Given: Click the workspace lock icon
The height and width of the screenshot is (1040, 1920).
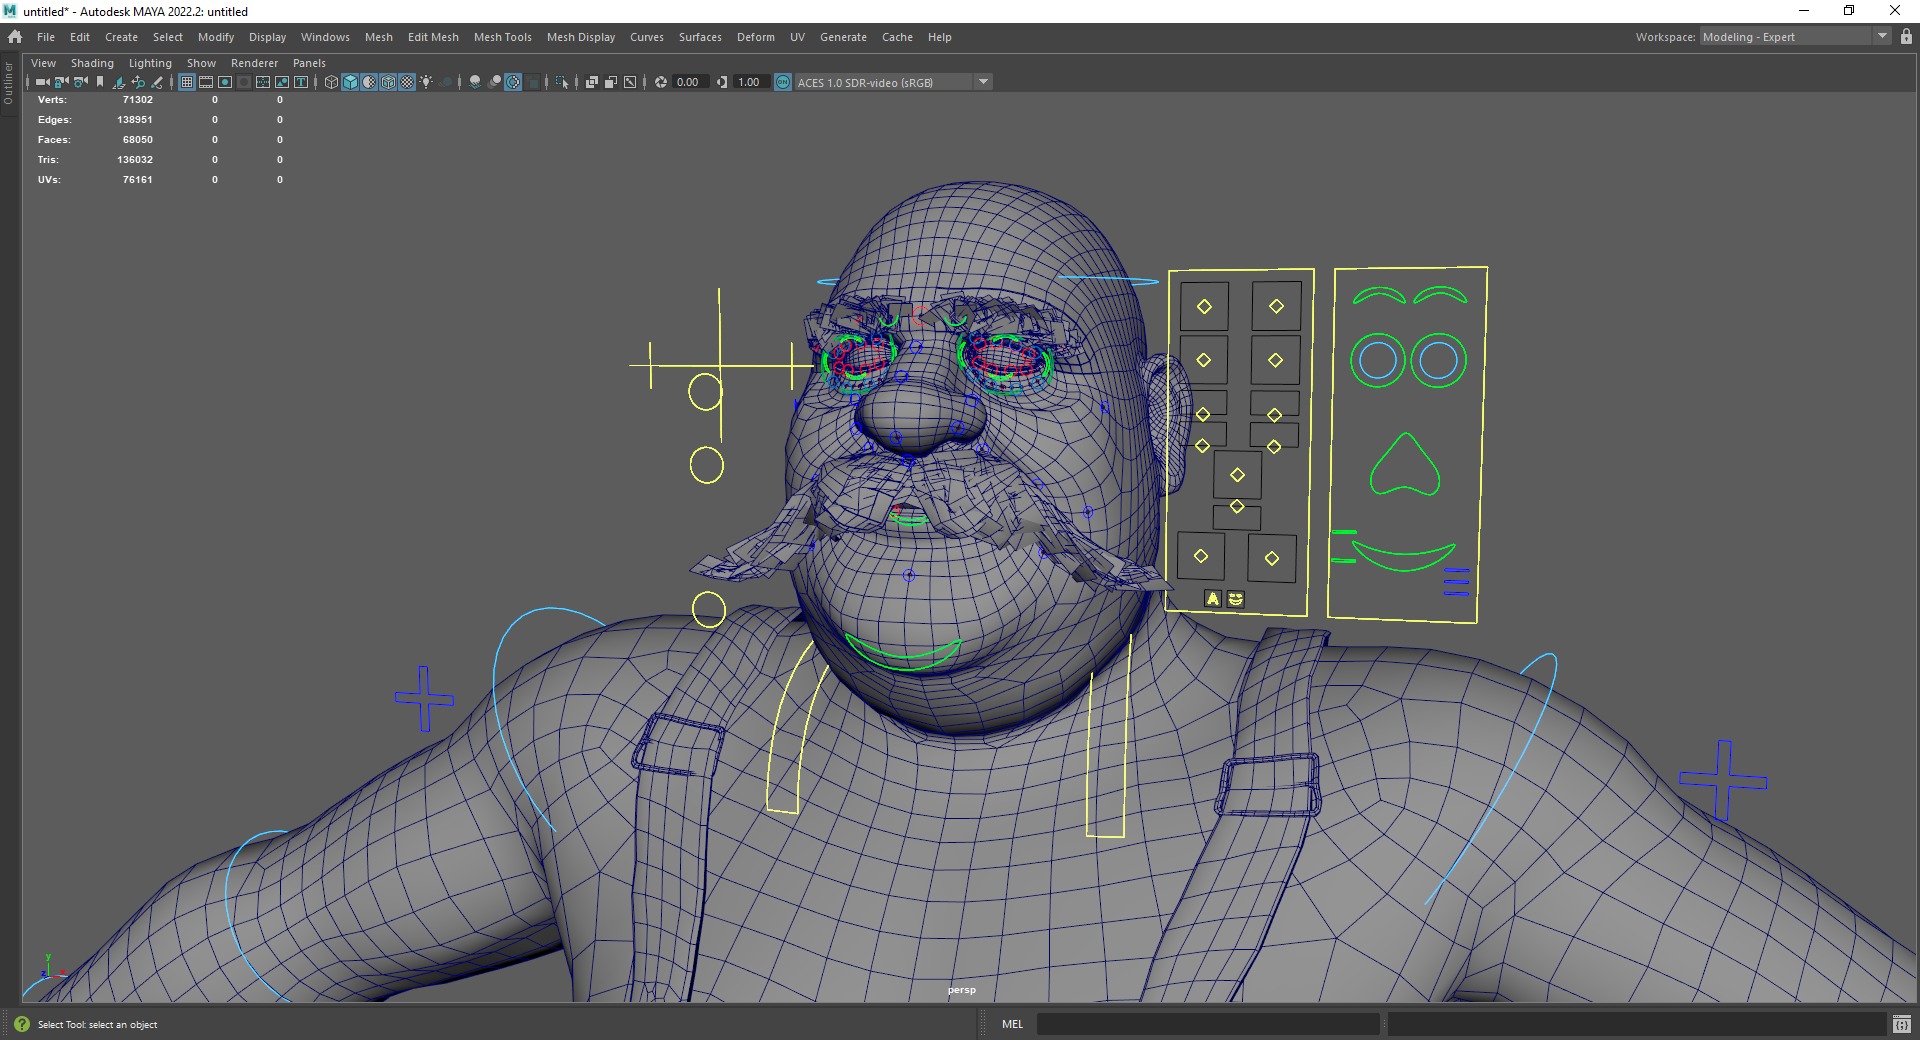Looking at the screenshot, I should pos(1906,37).
